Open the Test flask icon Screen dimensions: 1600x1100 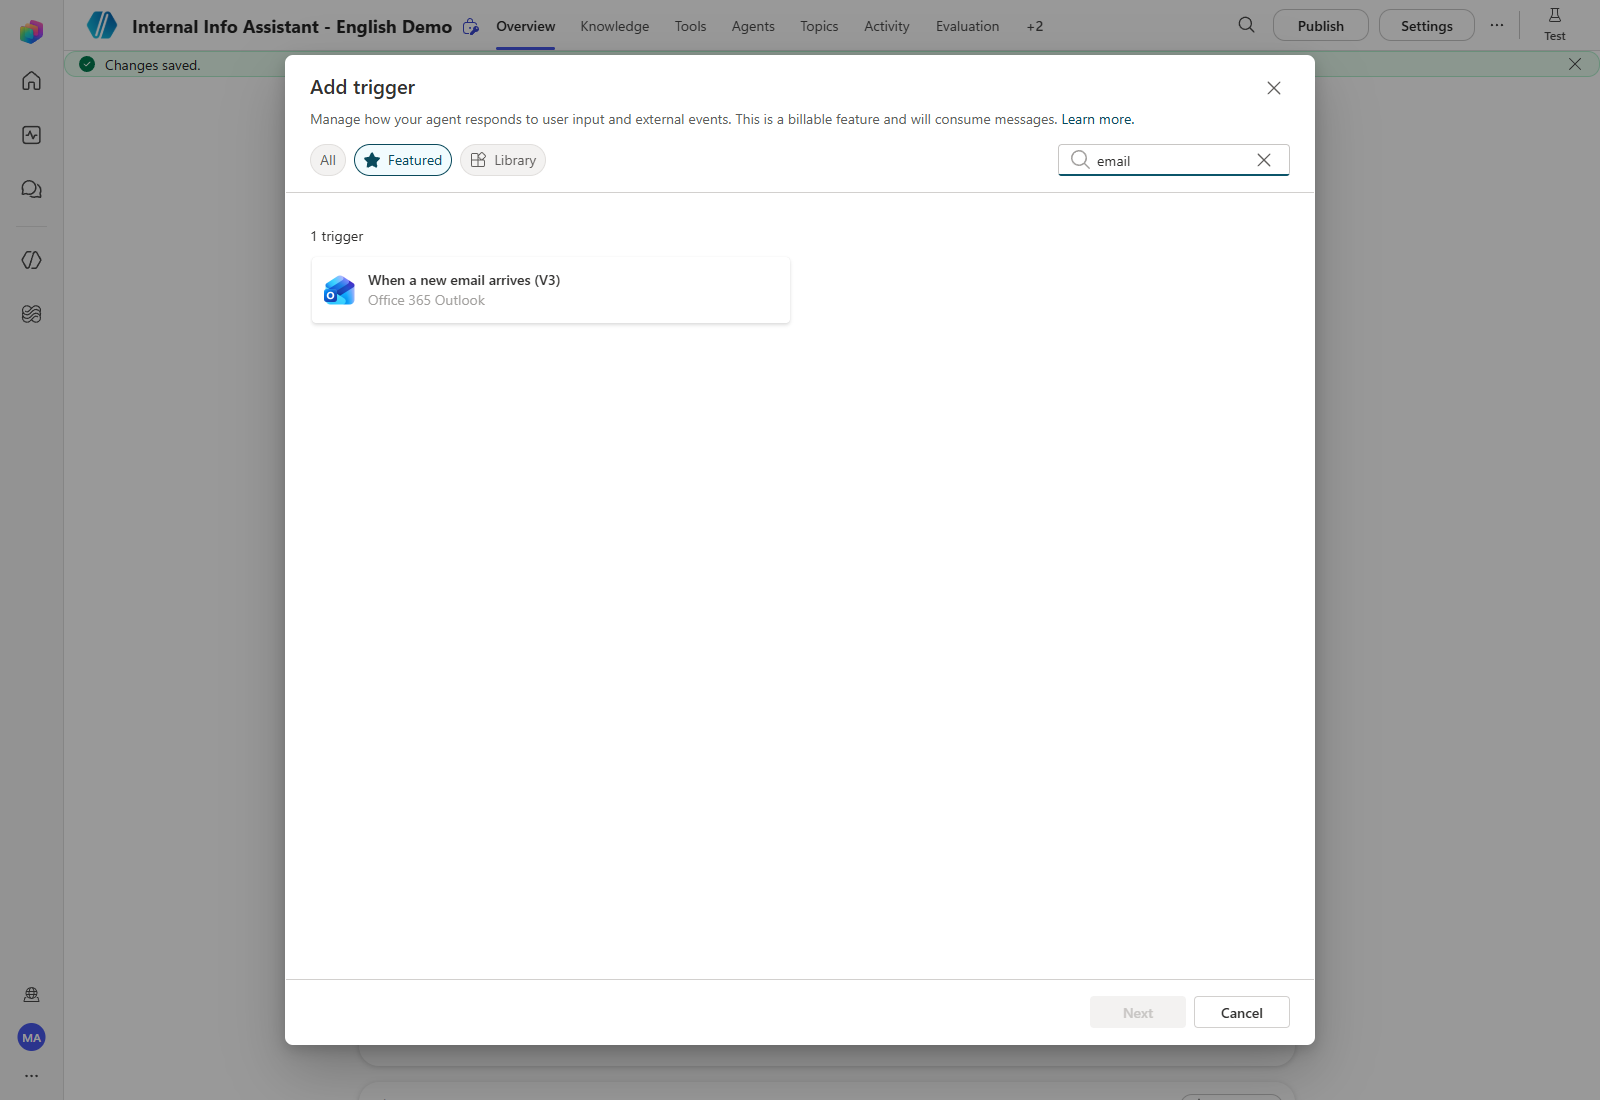[x=1554, y=24]
